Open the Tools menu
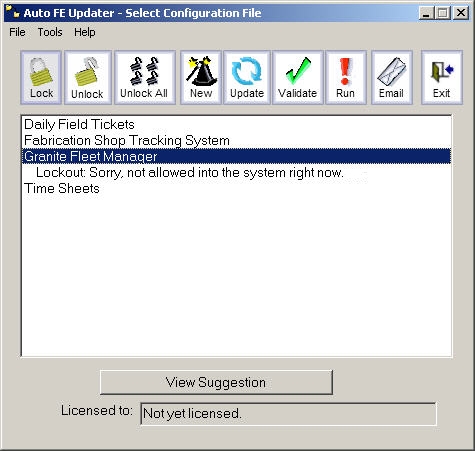Screen dimensions: 475x451 pyautogui.click(x=50, y=32)
